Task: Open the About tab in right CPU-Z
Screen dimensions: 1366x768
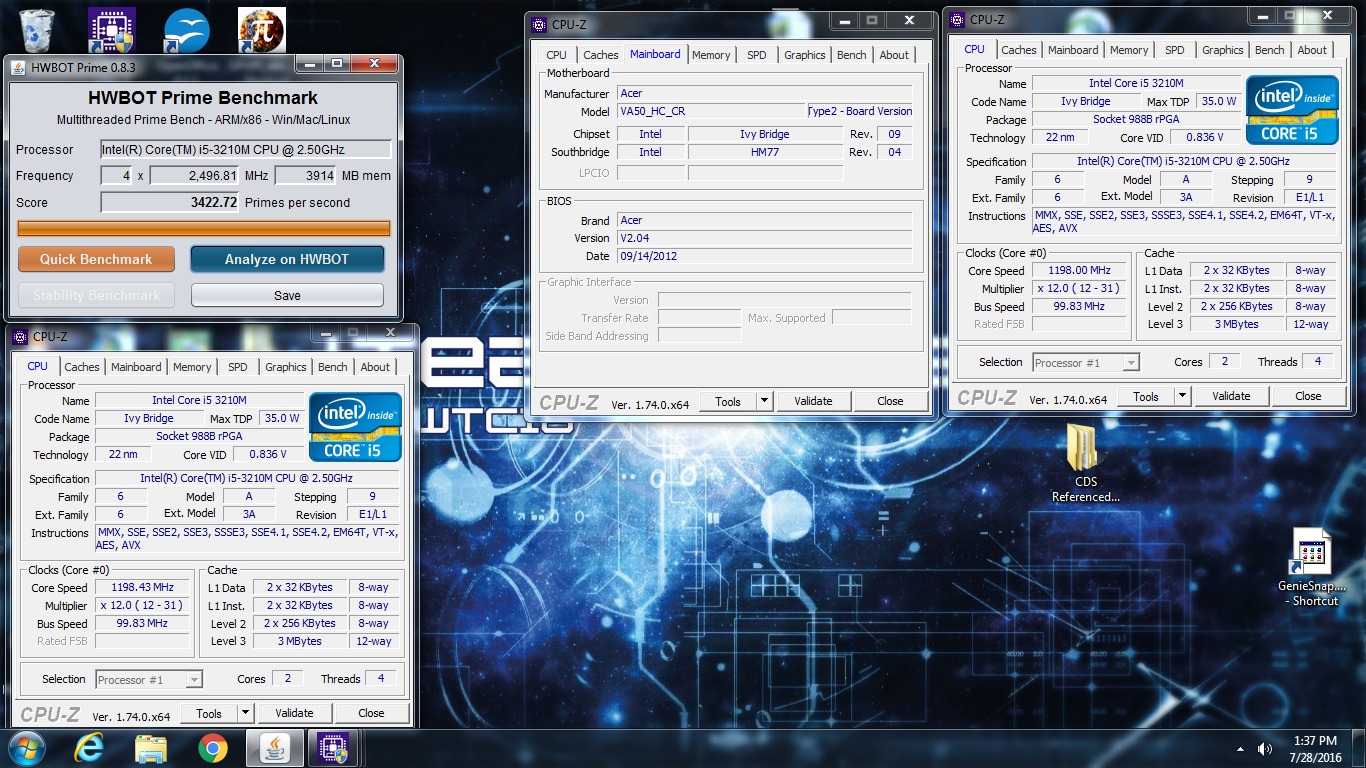Action: coord(1312,50)
